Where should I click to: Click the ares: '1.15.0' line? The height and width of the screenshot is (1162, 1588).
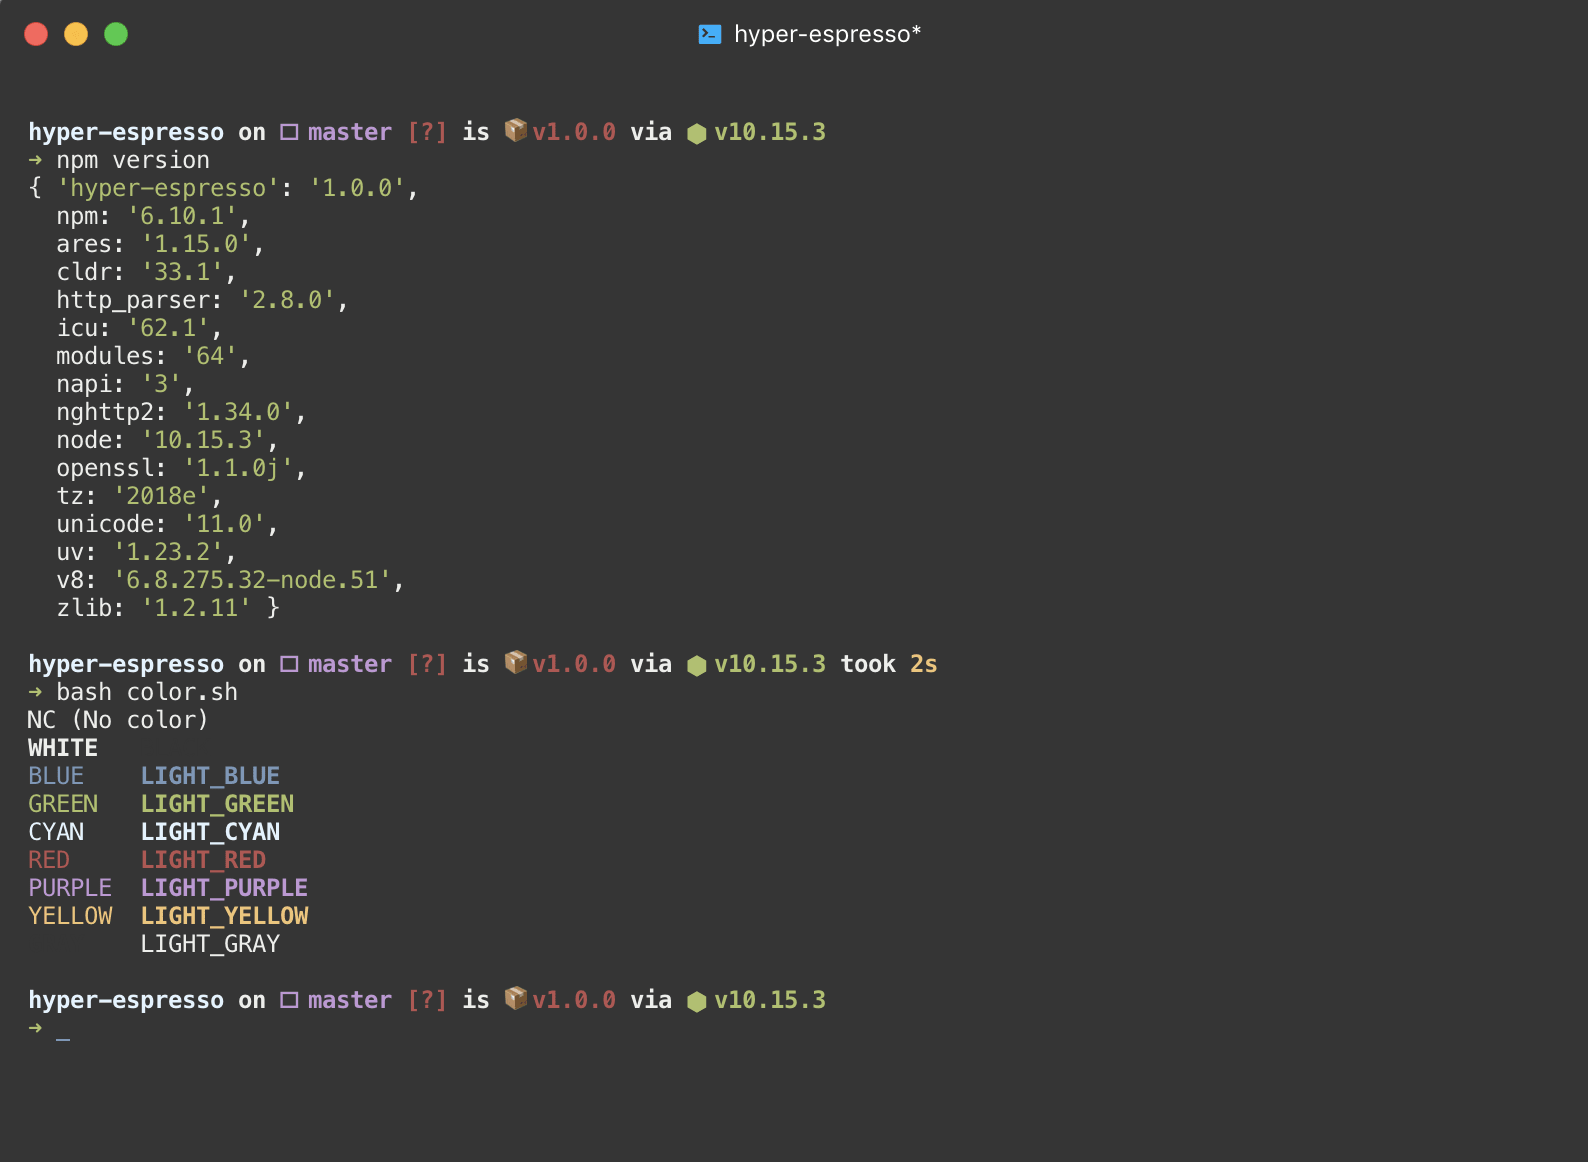160,244
